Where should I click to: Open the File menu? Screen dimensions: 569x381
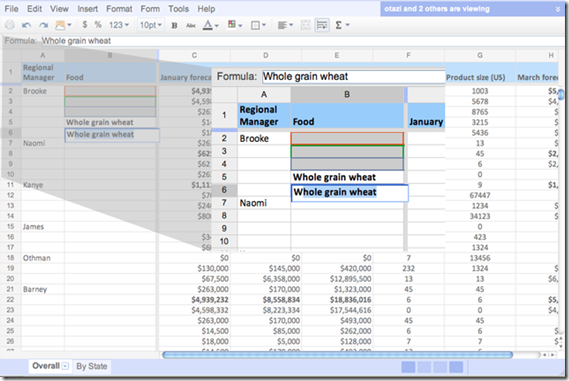(x=12, y=9)
